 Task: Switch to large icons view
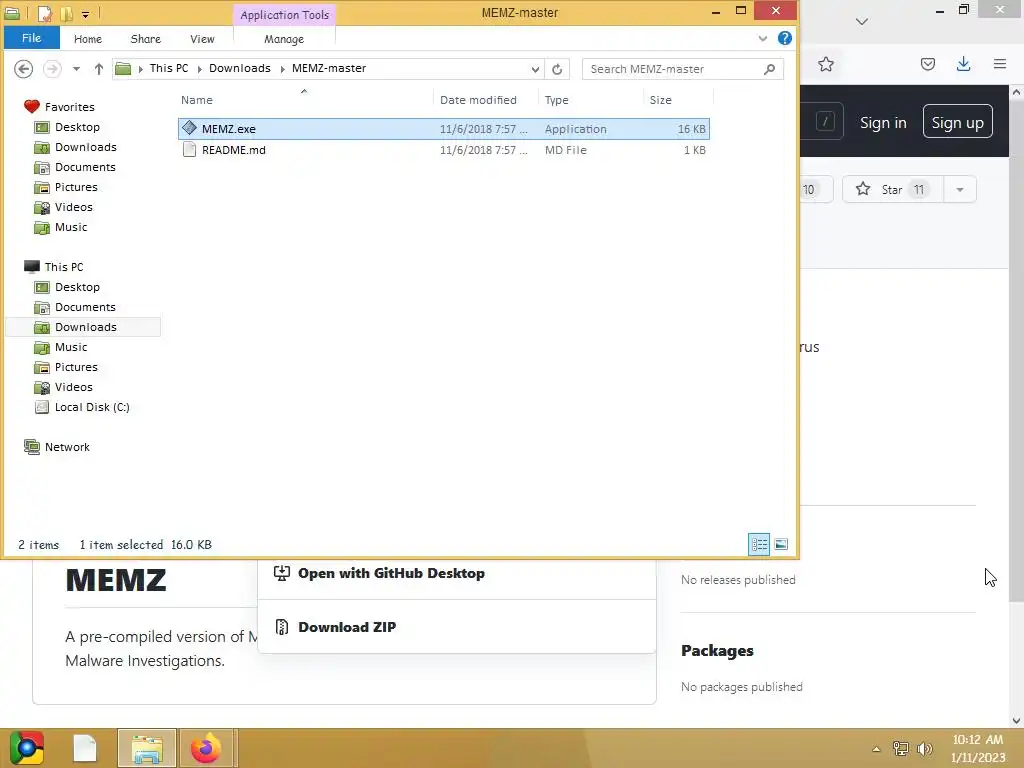point(781,544)
